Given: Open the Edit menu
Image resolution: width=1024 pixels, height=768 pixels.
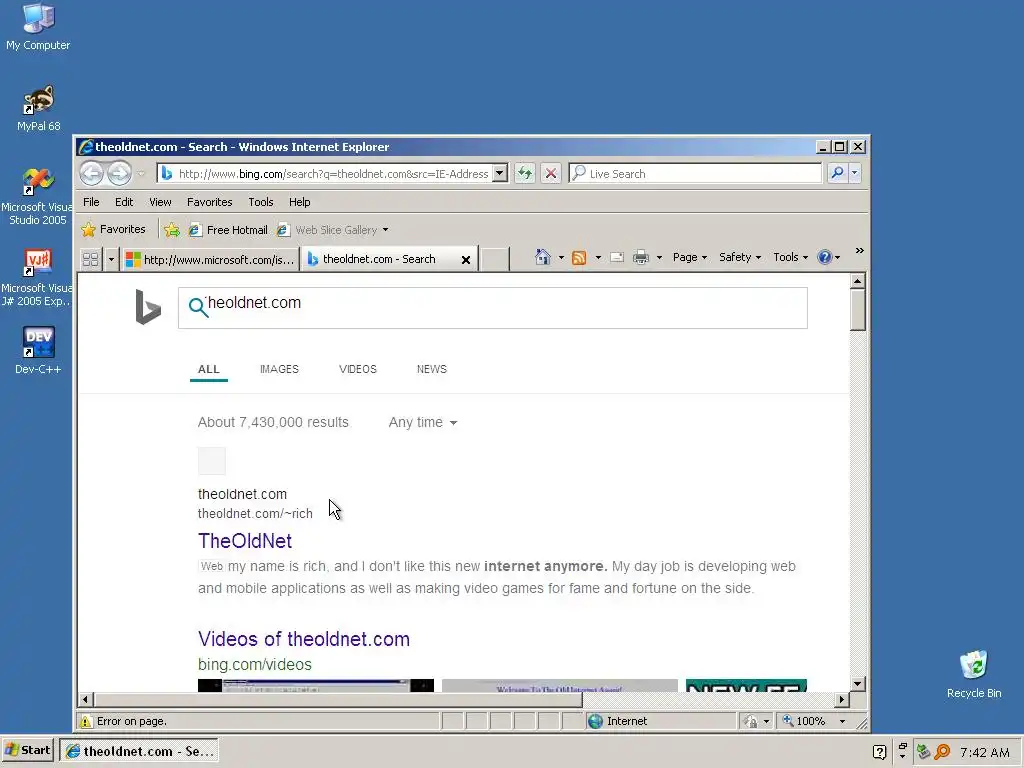Looking at the screenshot, I should click(x=124, y=202).
